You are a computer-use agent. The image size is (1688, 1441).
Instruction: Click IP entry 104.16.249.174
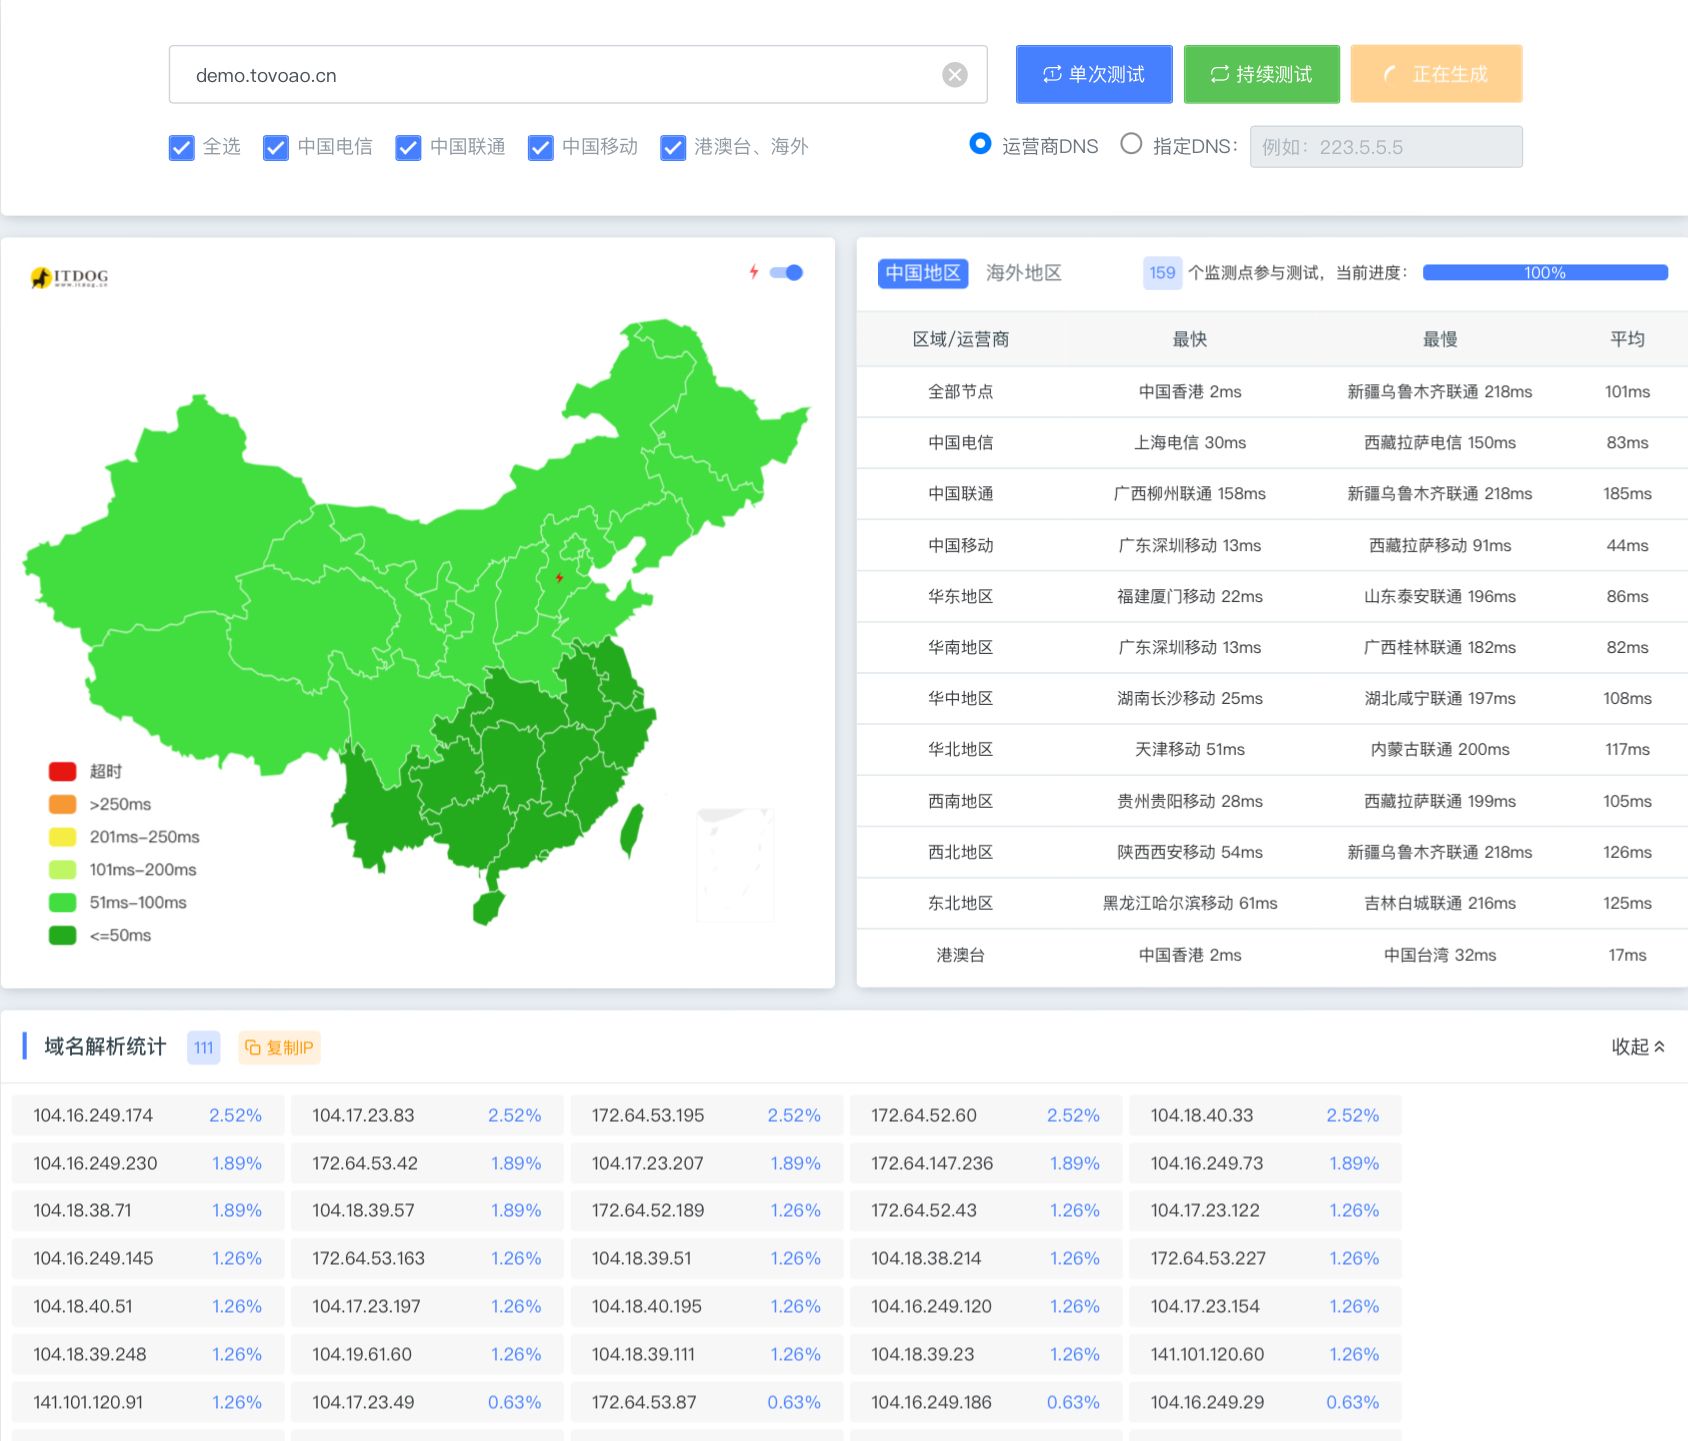[x=148, y=1116]
